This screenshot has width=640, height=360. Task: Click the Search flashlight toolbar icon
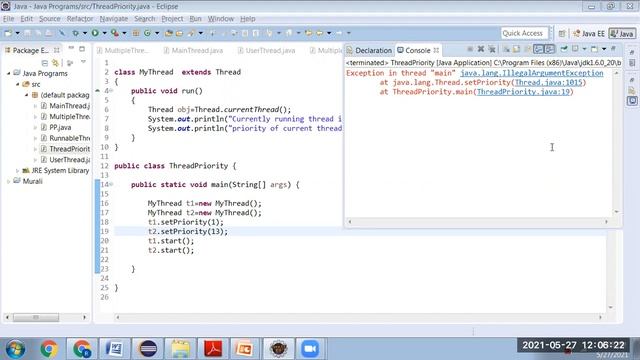191,33
